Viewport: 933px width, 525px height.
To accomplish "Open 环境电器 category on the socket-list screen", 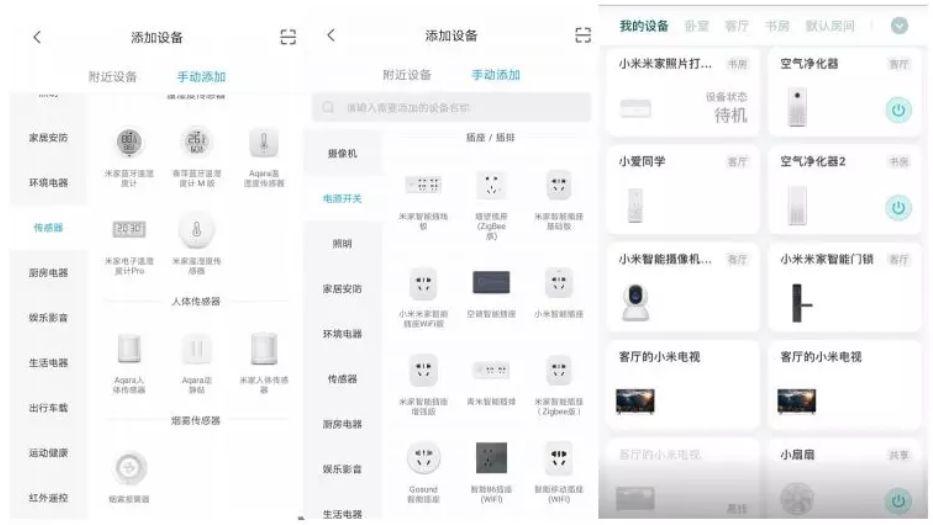I will point(343,333).
